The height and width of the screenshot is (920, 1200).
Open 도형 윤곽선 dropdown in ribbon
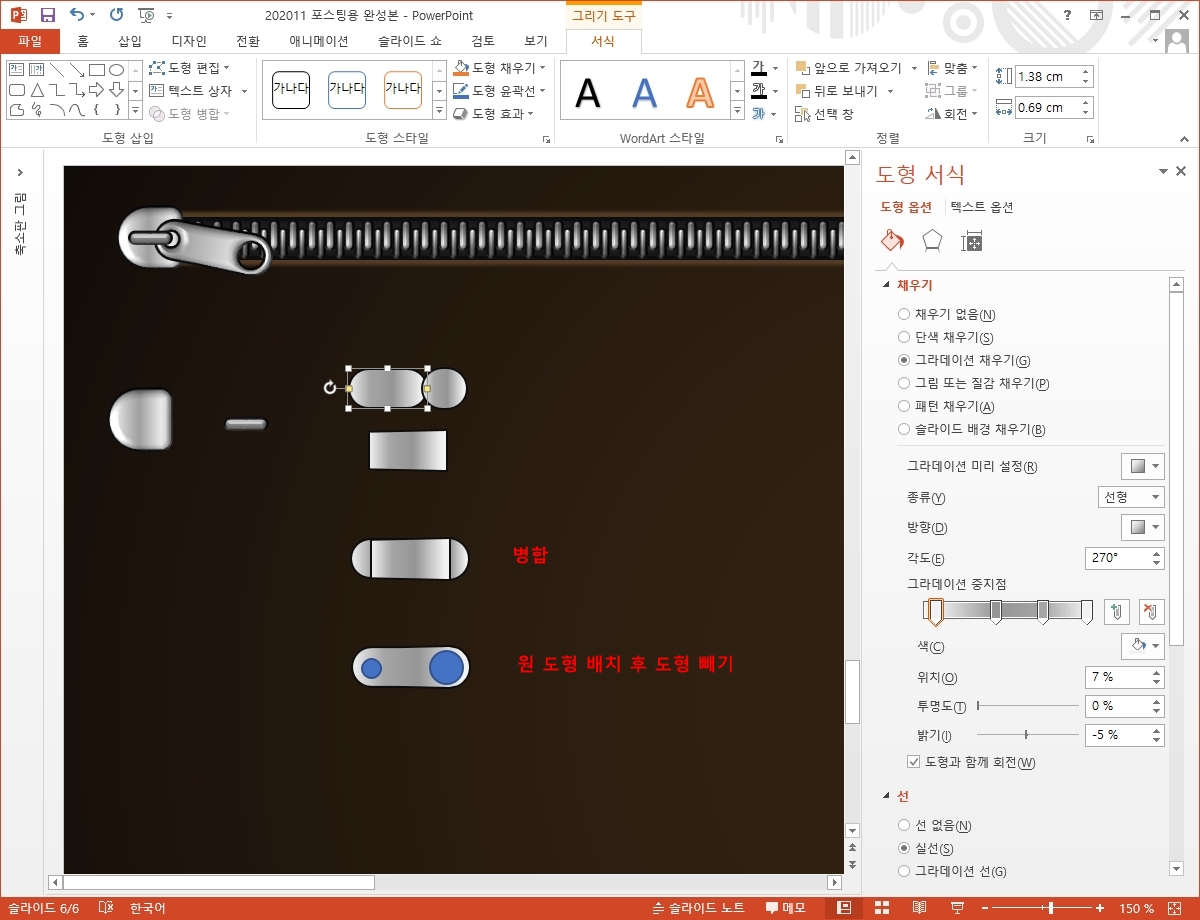pos(500,90)
